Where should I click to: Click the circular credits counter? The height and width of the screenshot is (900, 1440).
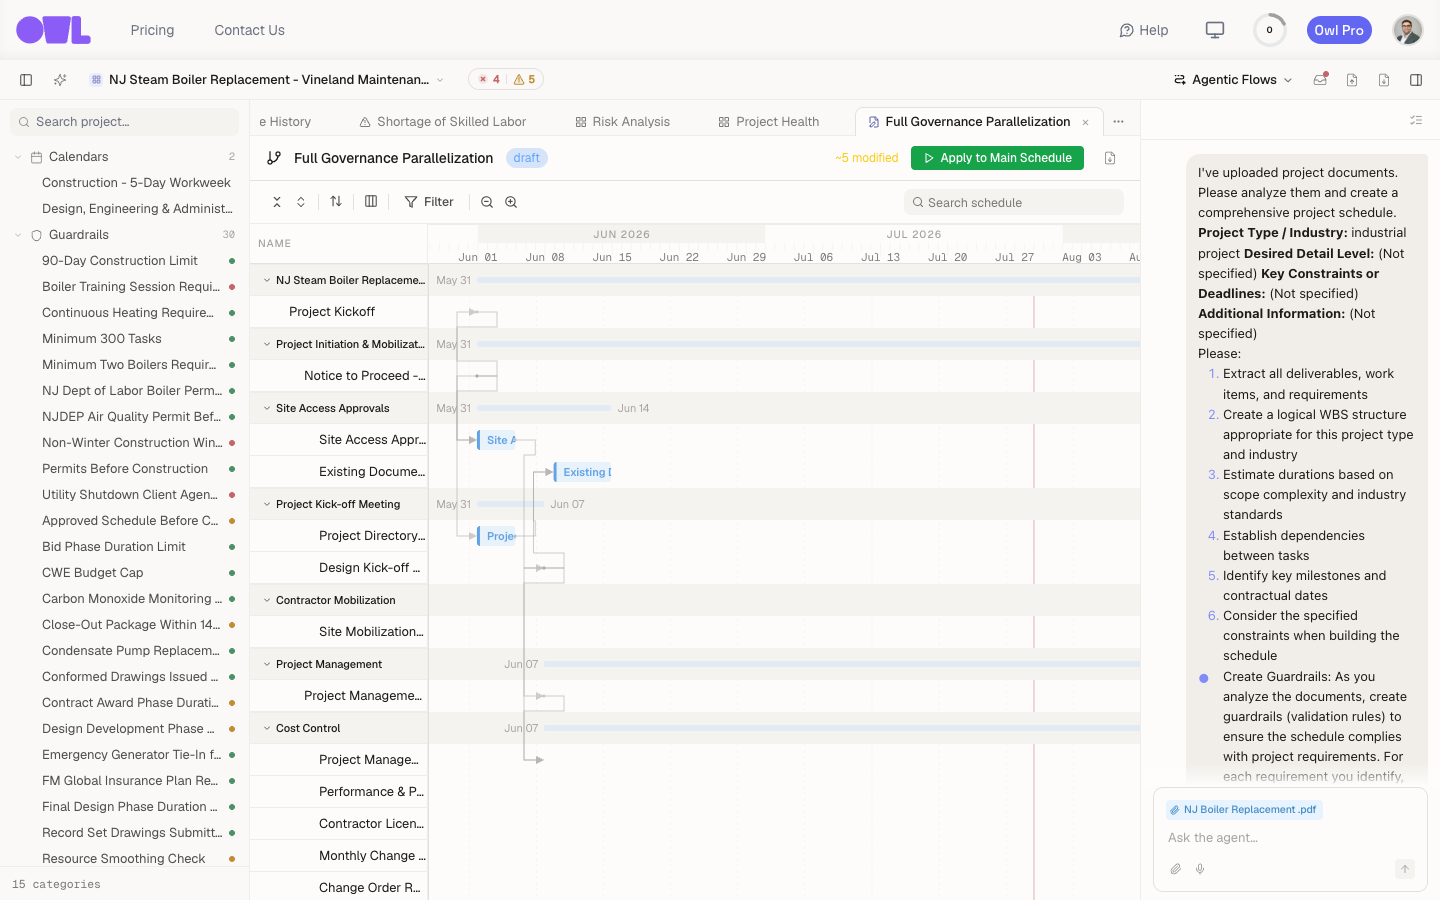tap(1270, 30)
